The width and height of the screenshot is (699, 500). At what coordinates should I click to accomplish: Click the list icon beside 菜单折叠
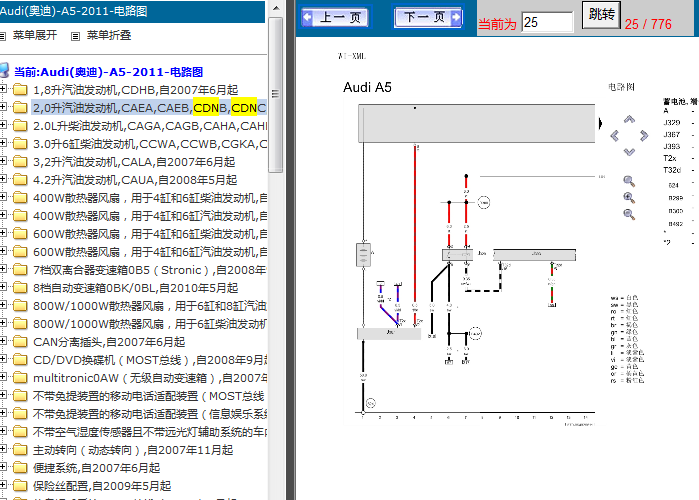coord(75,36)
